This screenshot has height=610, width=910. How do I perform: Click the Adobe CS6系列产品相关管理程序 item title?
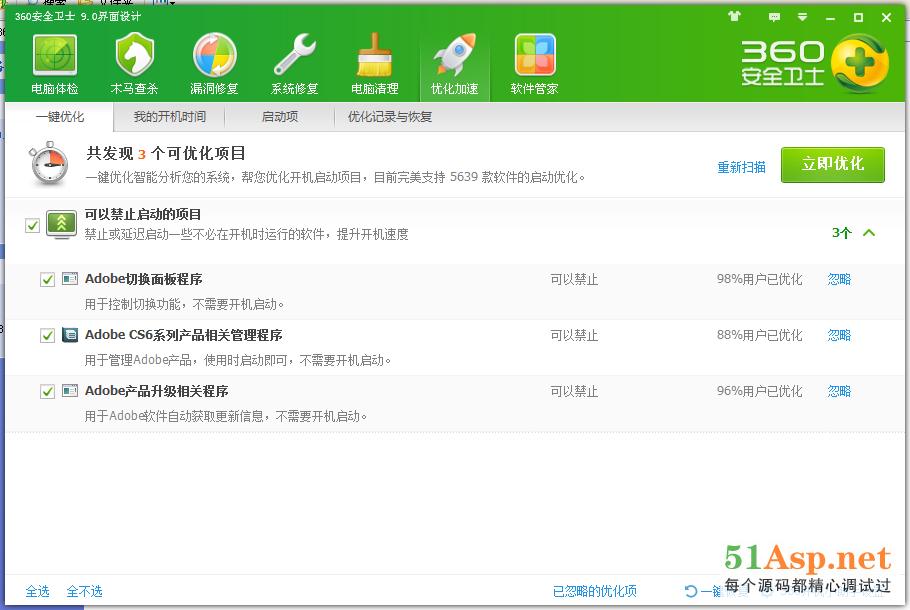pos(183,335)
